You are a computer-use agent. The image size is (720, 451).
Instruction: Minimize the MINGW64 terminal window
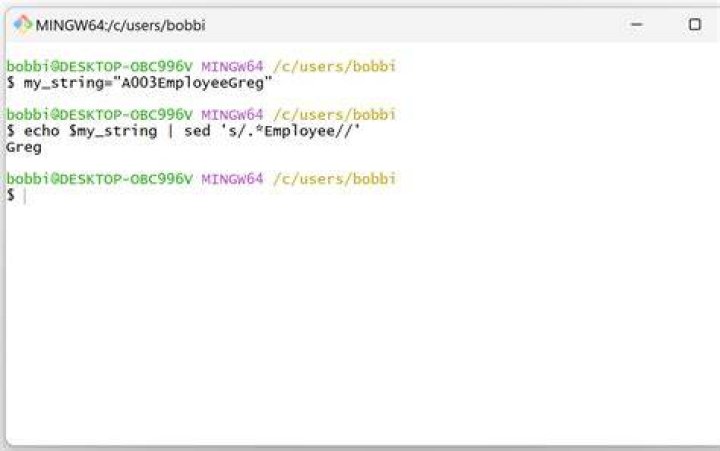click(x=636, y=24)
